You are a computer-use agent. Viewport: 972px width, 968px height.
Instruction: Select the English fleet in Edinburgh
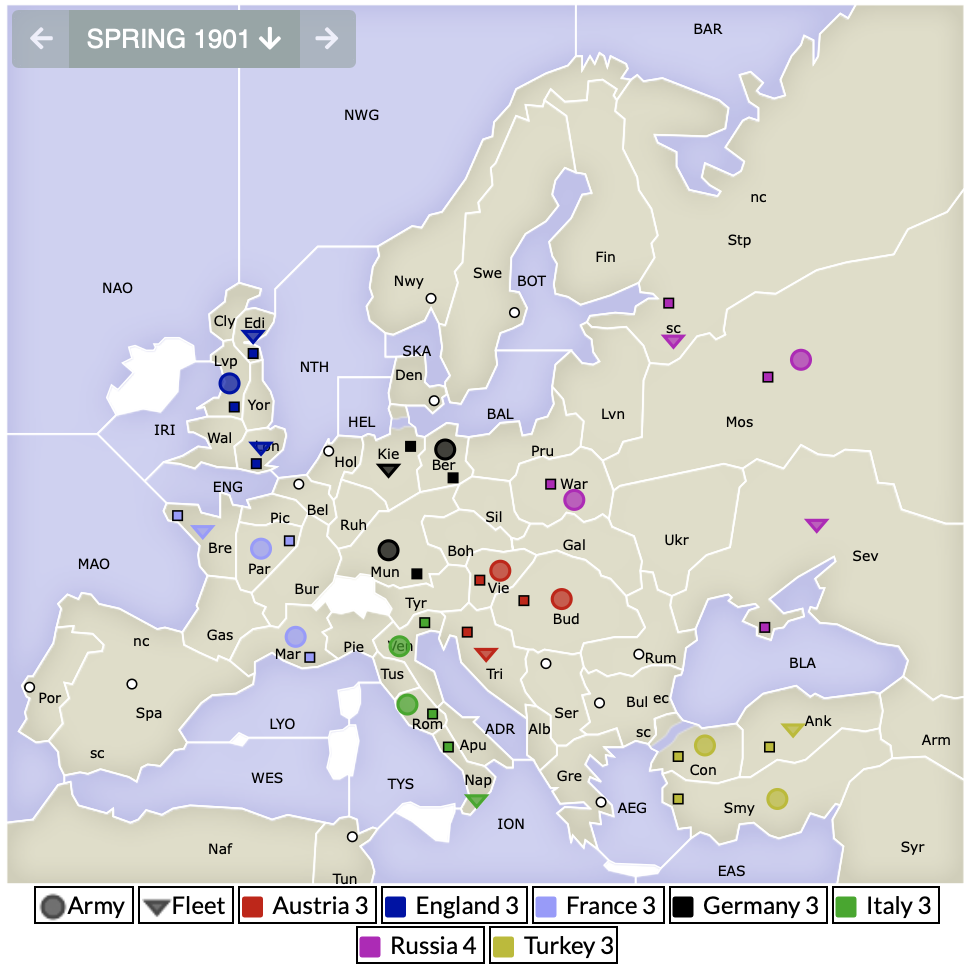point(253,337)
